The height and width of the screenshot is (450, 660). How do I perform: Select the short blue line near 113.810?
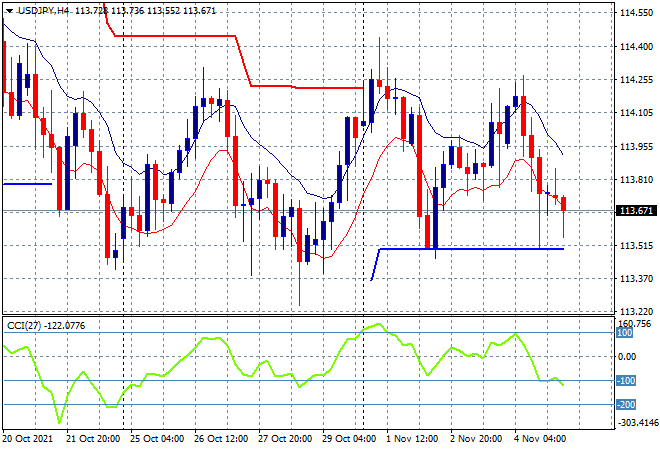[27, 184]
